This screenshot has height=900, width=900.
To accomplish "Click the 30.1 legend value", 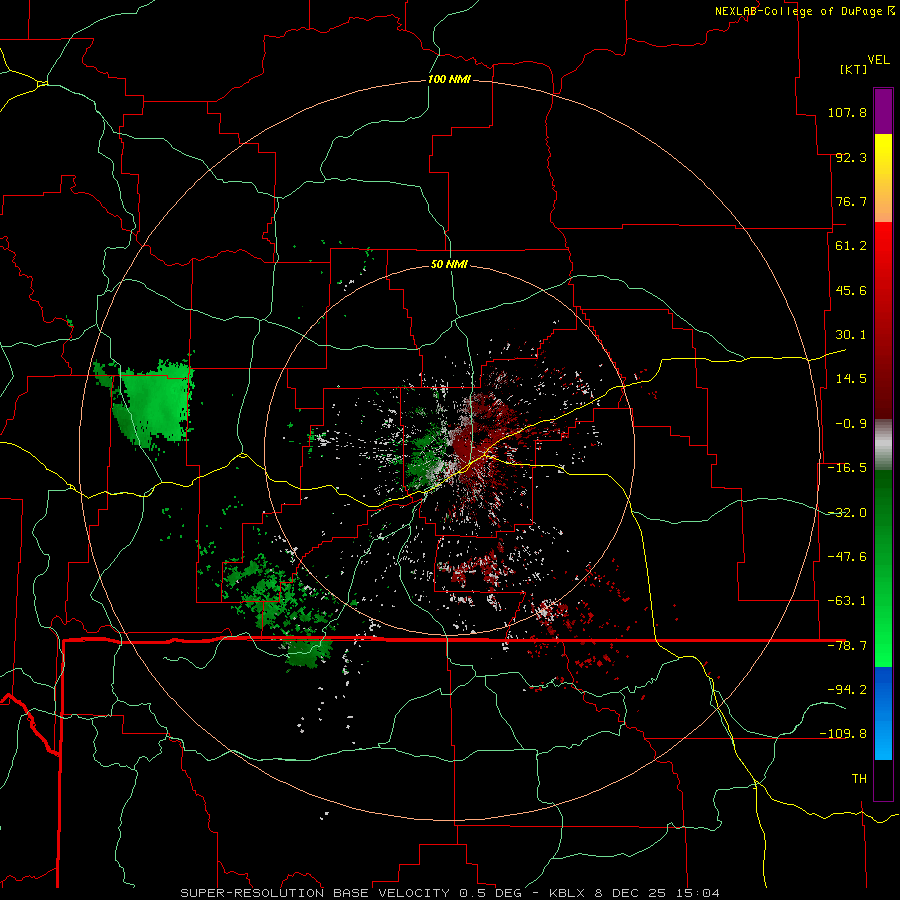I will point(851,335).
